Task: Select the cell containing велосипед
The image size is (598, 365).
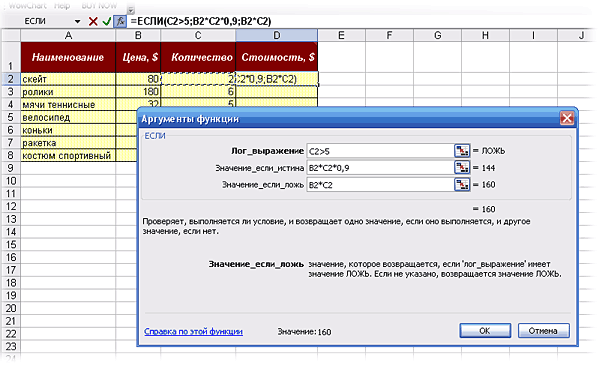Action: (68, 117)
